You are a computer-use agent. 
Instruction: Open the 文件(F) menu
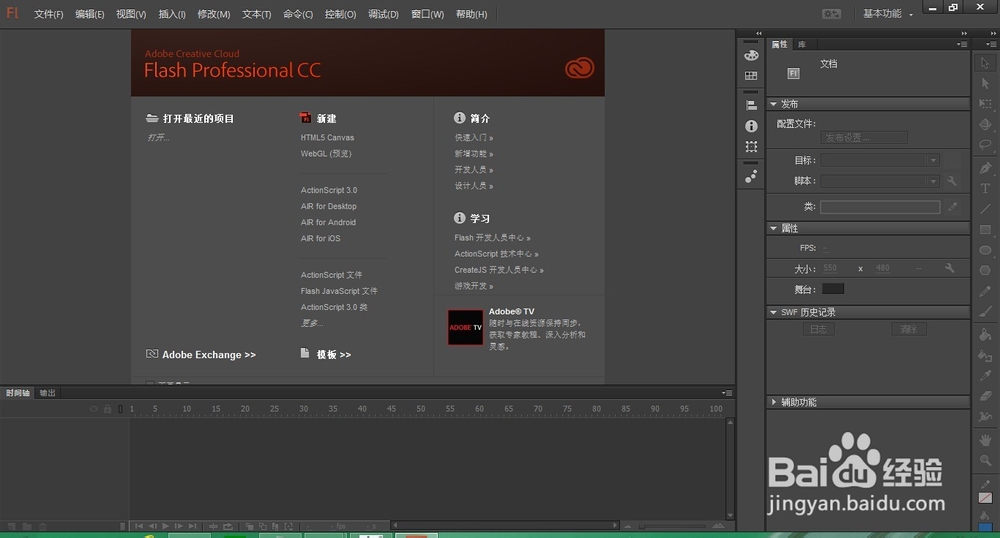click(x=48, y=14)
